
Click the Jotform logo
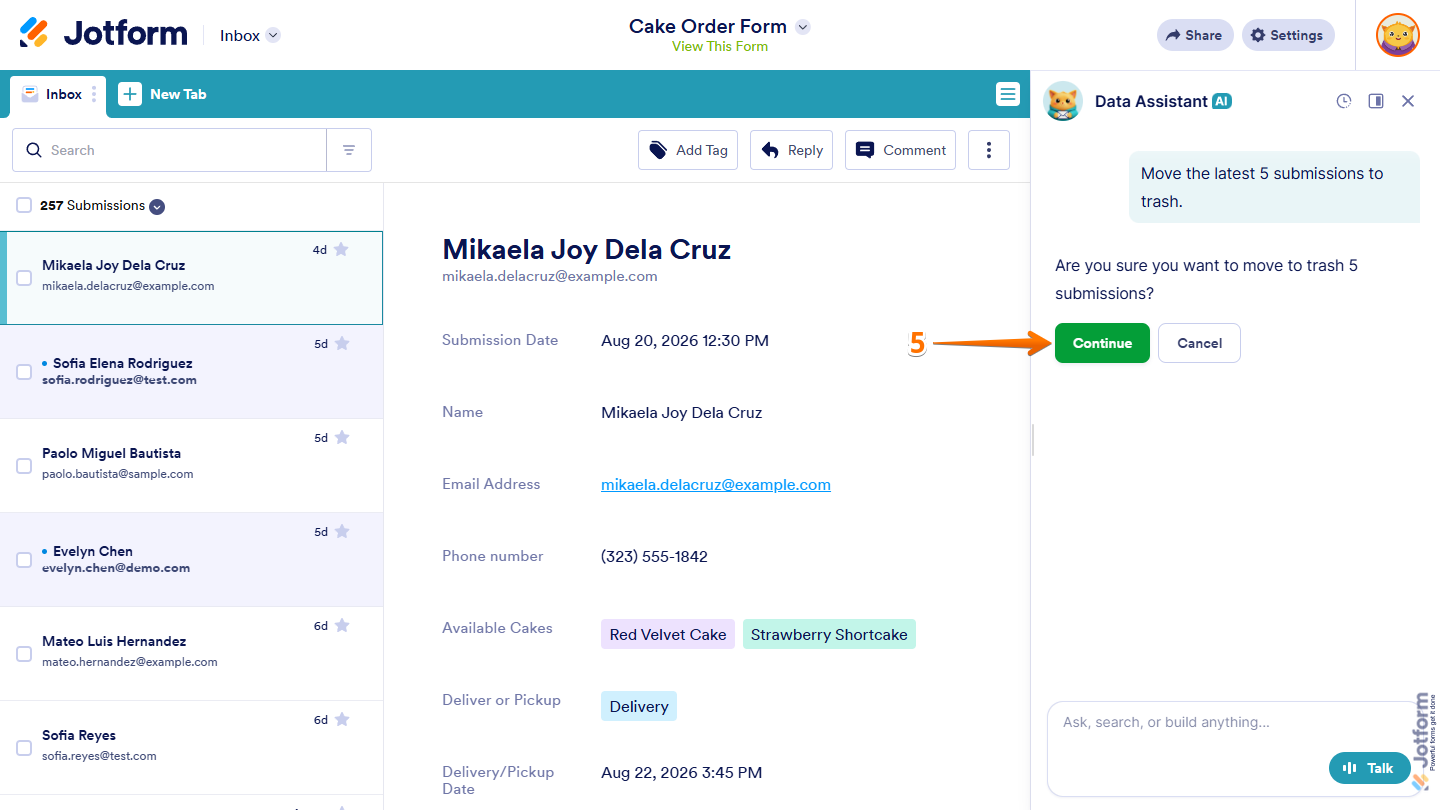[x=103, y=34]
